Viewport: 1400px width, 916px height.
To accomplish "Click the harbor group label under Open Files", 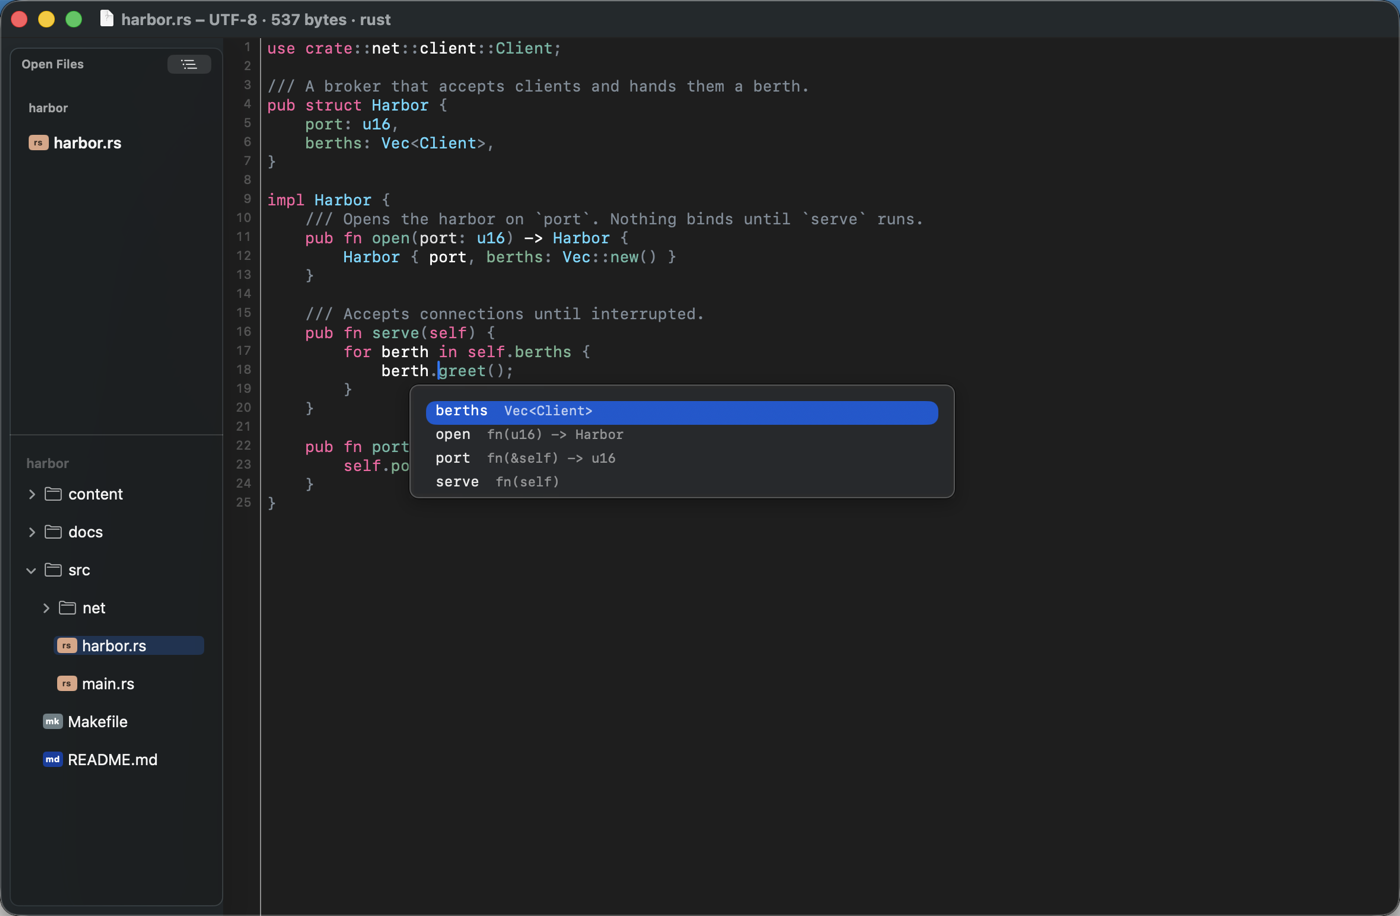I will tap(48, 108).
